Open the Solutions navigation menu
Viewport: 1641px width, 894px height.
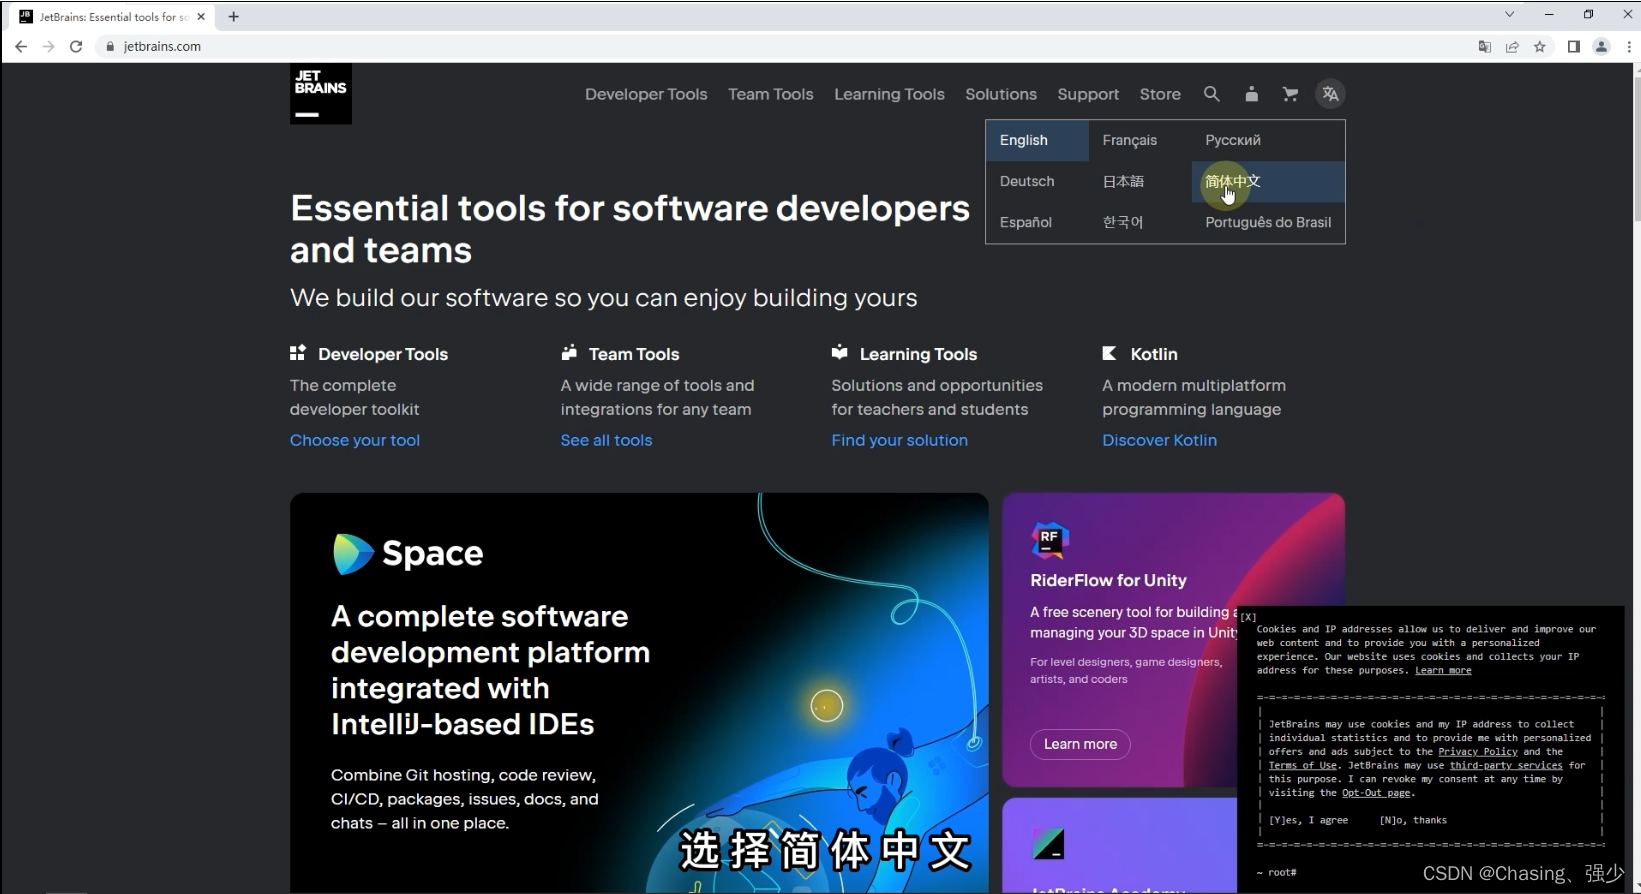pyautogui.click(x=1001, y=94)
